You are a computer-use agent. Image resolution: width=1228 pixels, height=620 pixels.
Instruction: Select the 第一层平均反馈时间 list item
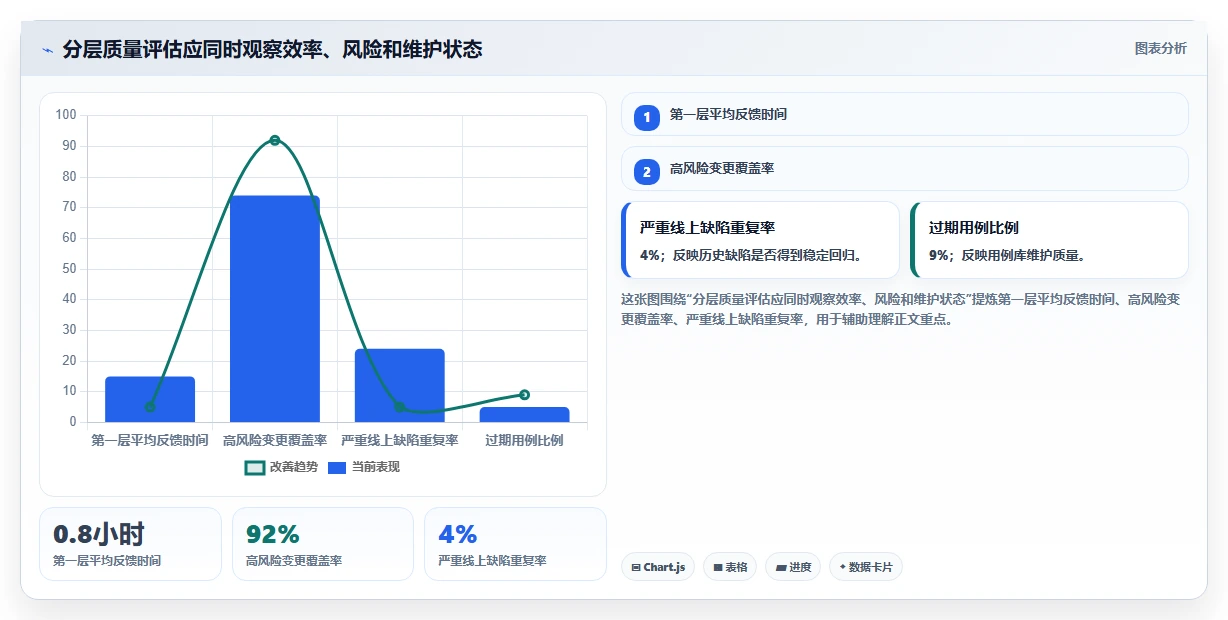(x=905, y=114)
